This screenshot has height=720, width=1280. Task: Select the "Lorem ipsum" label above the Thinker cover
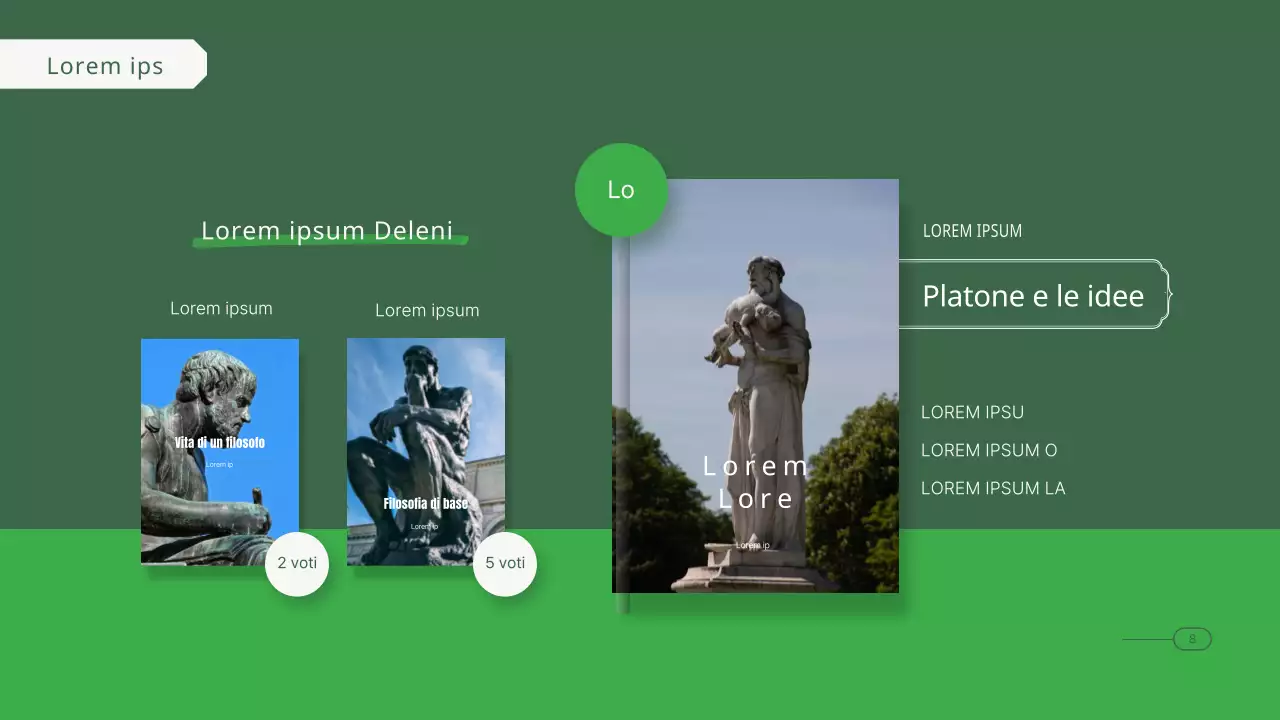coord(427,311)
